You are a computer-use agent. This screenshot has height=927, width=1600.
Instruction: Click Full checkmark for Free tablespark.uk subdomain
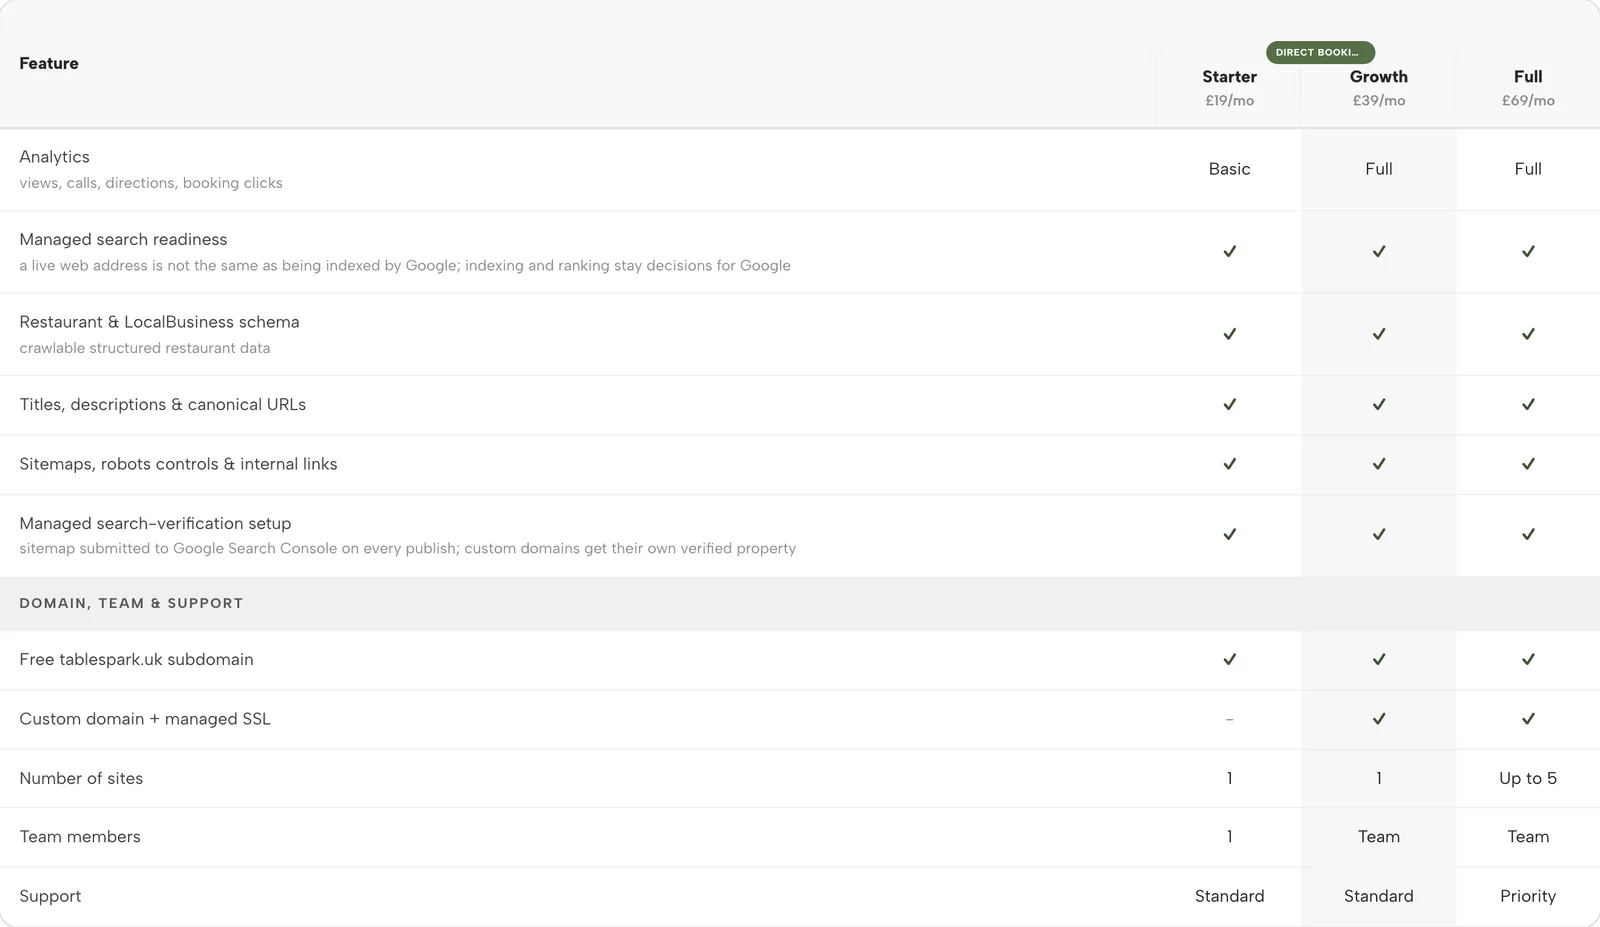pyautogui.click(x=1528, y=660)
